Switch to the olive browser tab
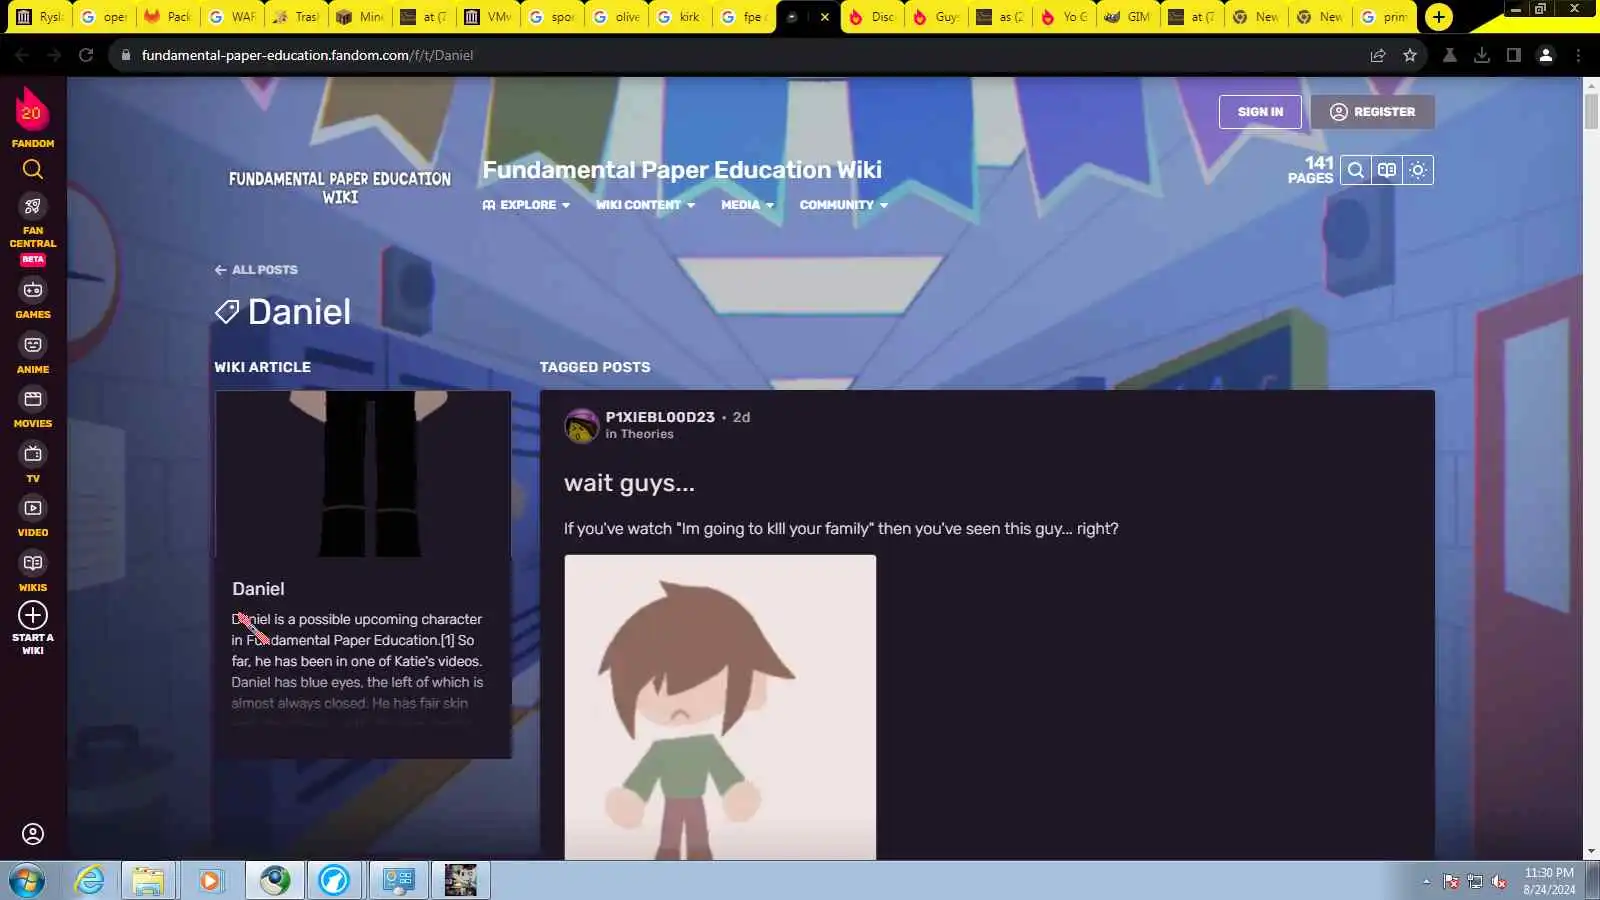The height and width of the screenshot is (900, 1600). pyautogui.click(x=616, y=16)
